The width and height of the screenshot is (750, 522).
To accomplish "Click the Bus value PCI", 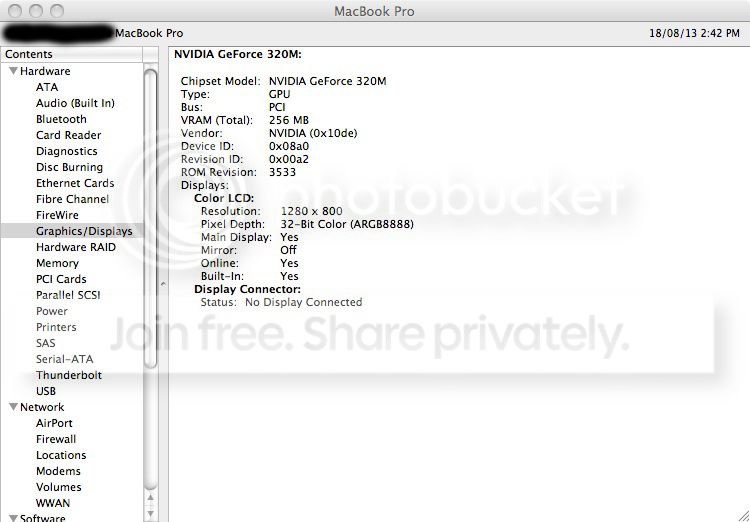I will click(x=277, y=107).
